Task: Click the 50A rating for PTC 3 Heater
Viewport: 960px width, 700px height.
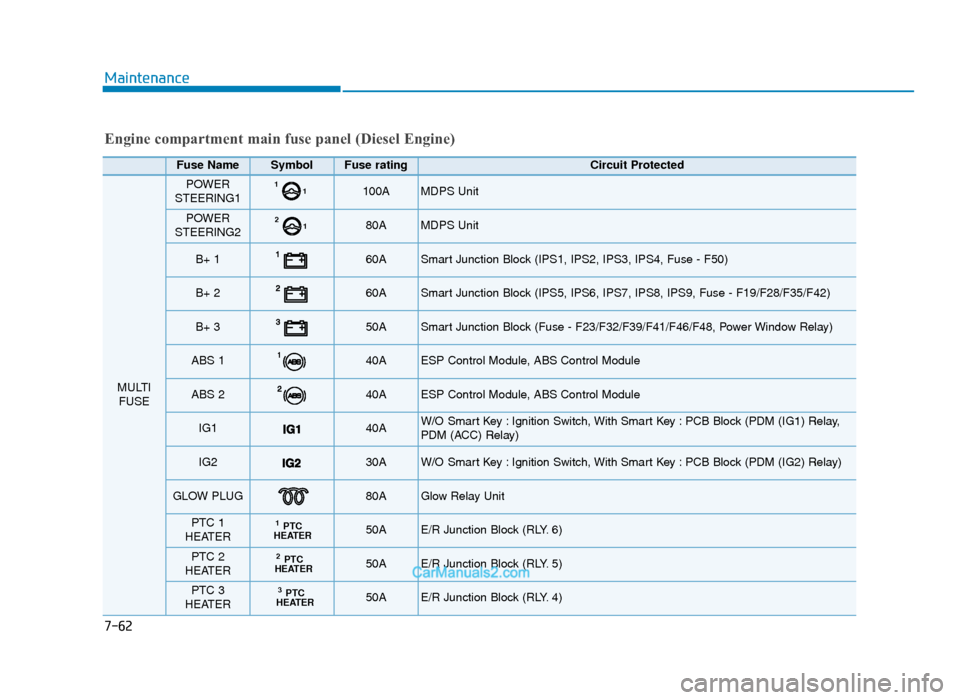Action: click(376, 598)
